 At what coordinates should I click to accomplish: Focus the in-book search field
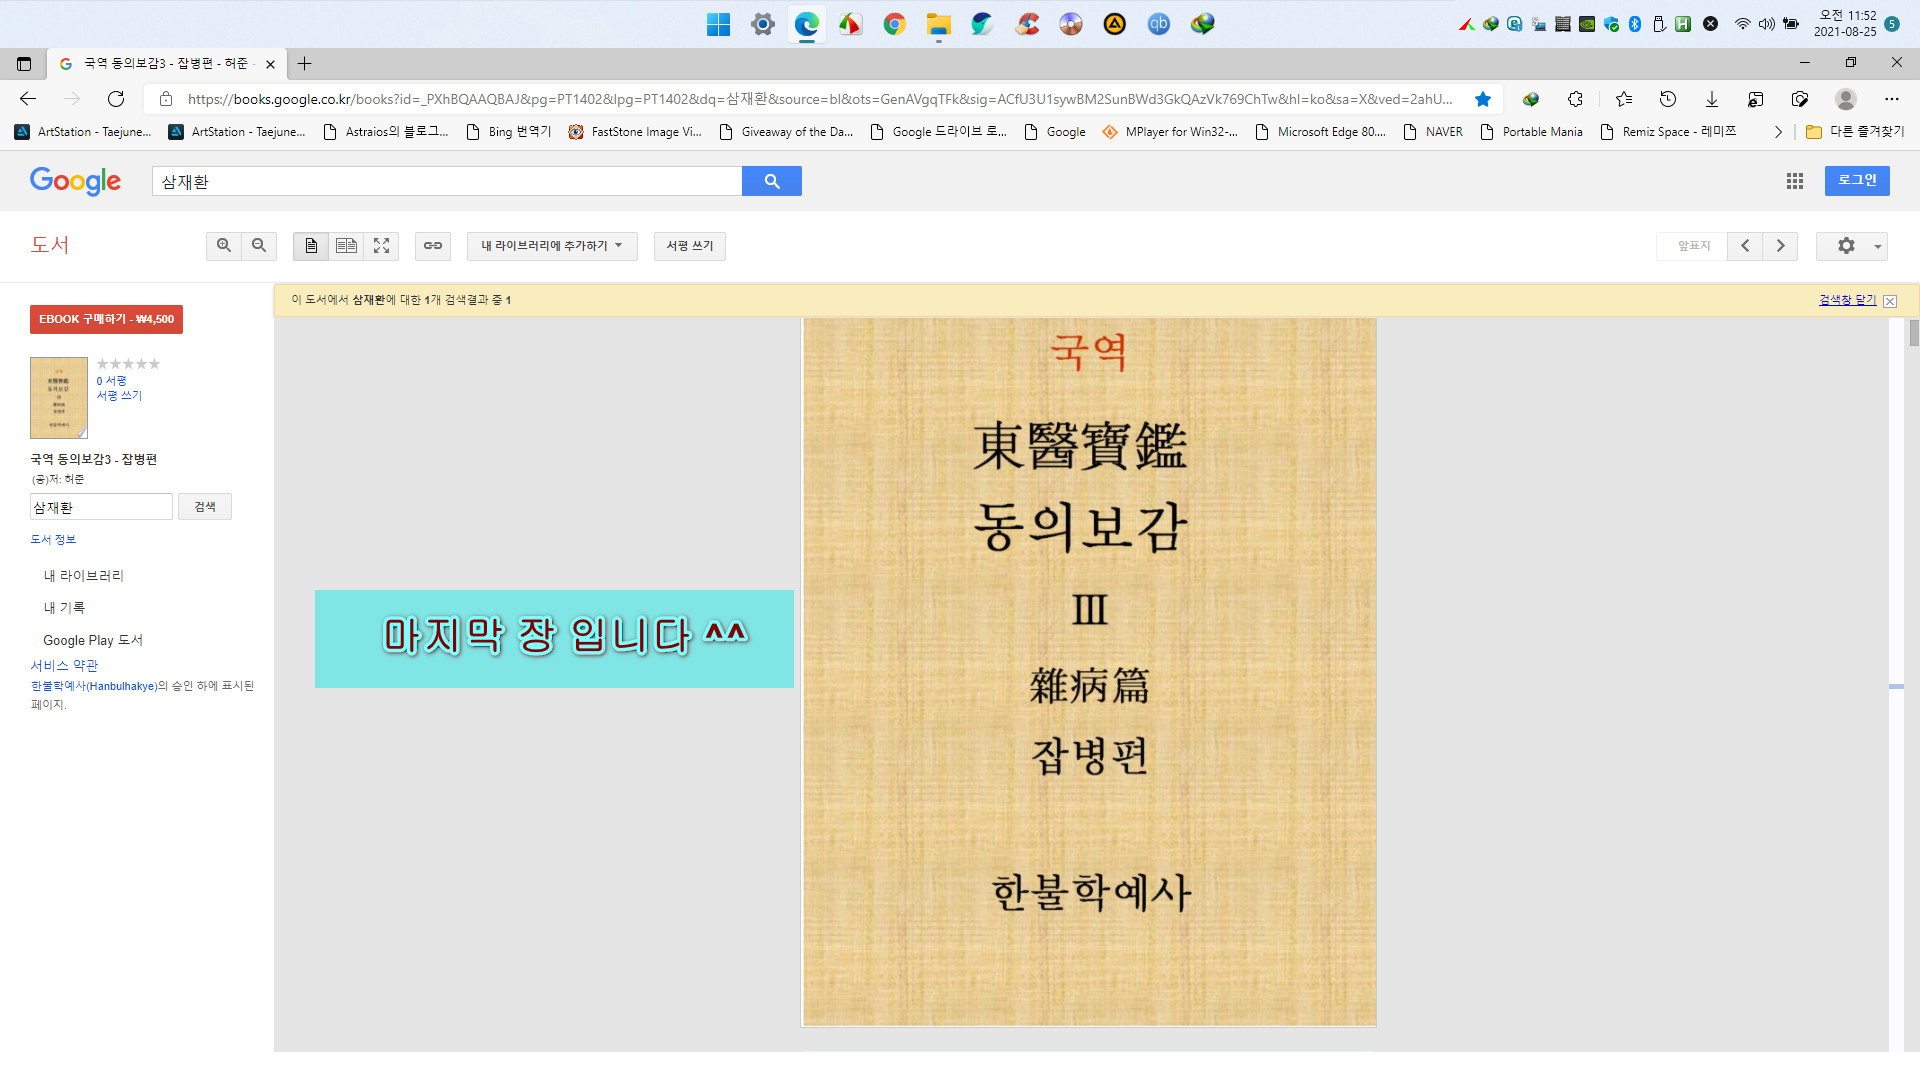click(x=101, y=507)
